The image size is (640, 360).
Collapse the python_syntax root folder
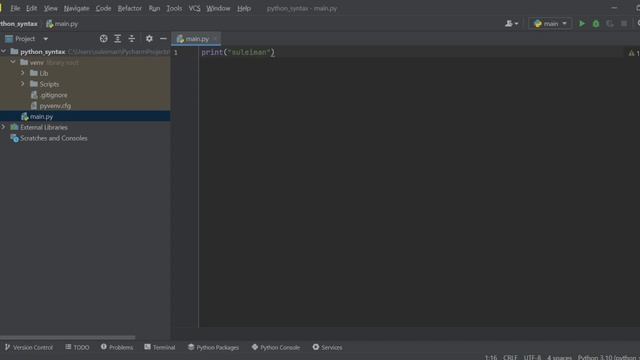point(4,51)
